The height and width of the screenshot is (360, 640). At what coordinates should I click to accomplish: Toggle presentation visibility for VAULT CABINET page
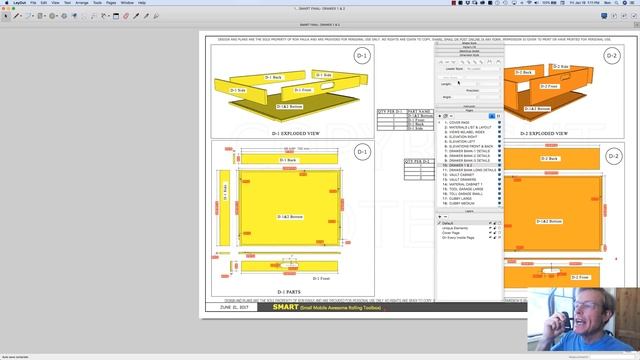pyautogui.click(x=499, y=175)
